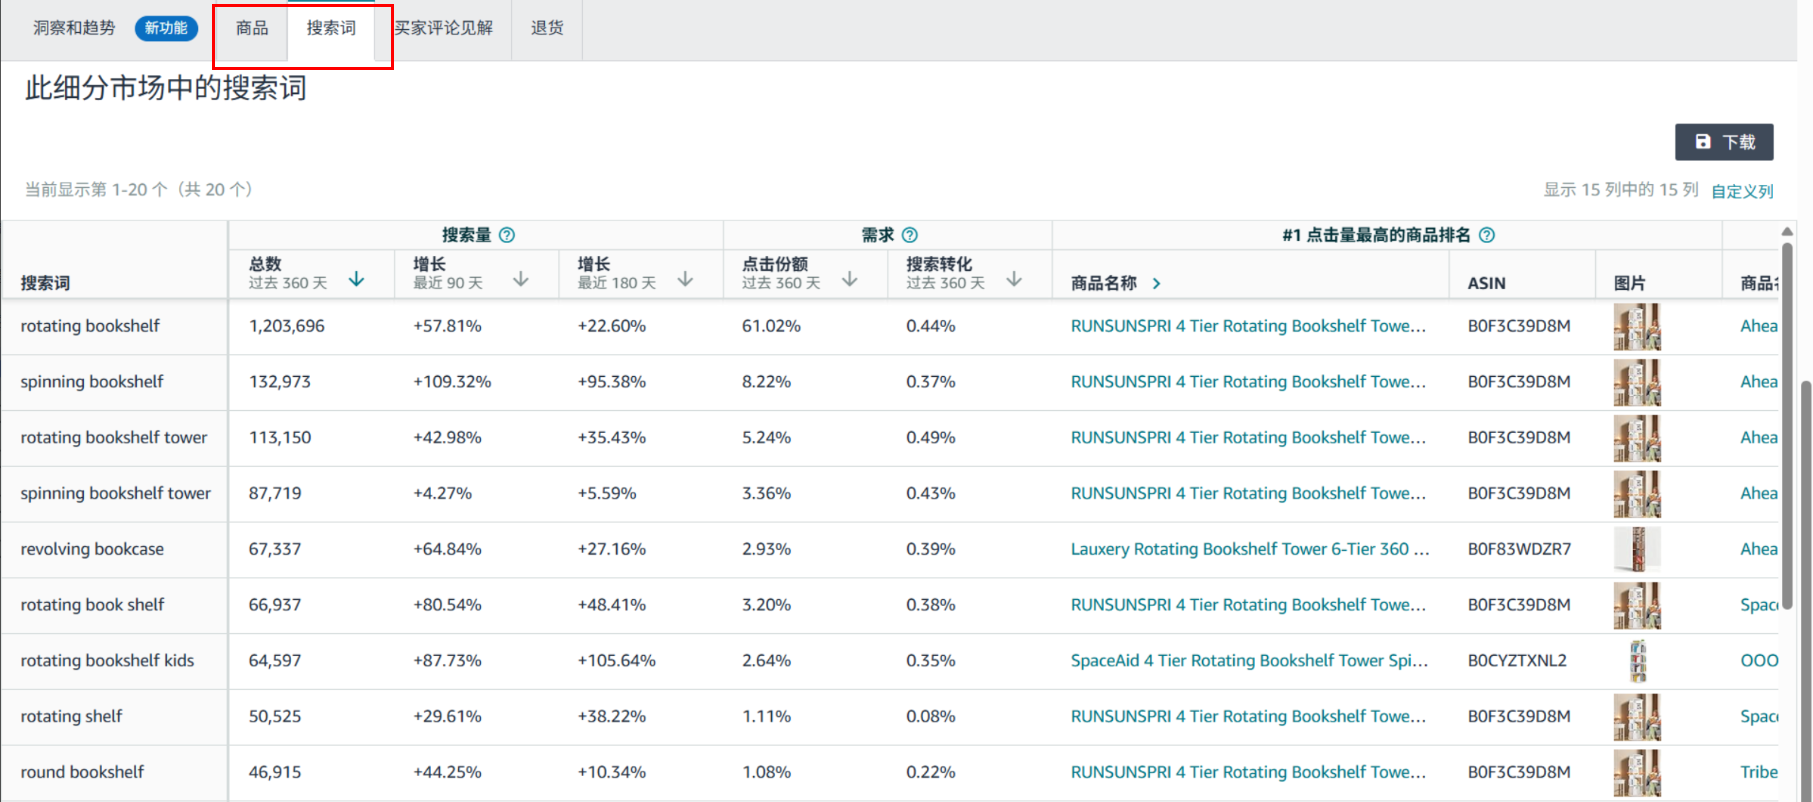Open the 买家评论见解 tab
This screenshot has width=1813, height=802.
[x=444, y=28]
